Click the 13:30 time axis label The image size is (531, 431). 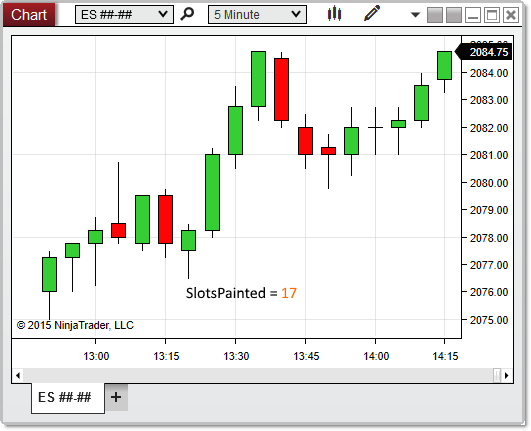pyautogui.click(x=236, y=356)
